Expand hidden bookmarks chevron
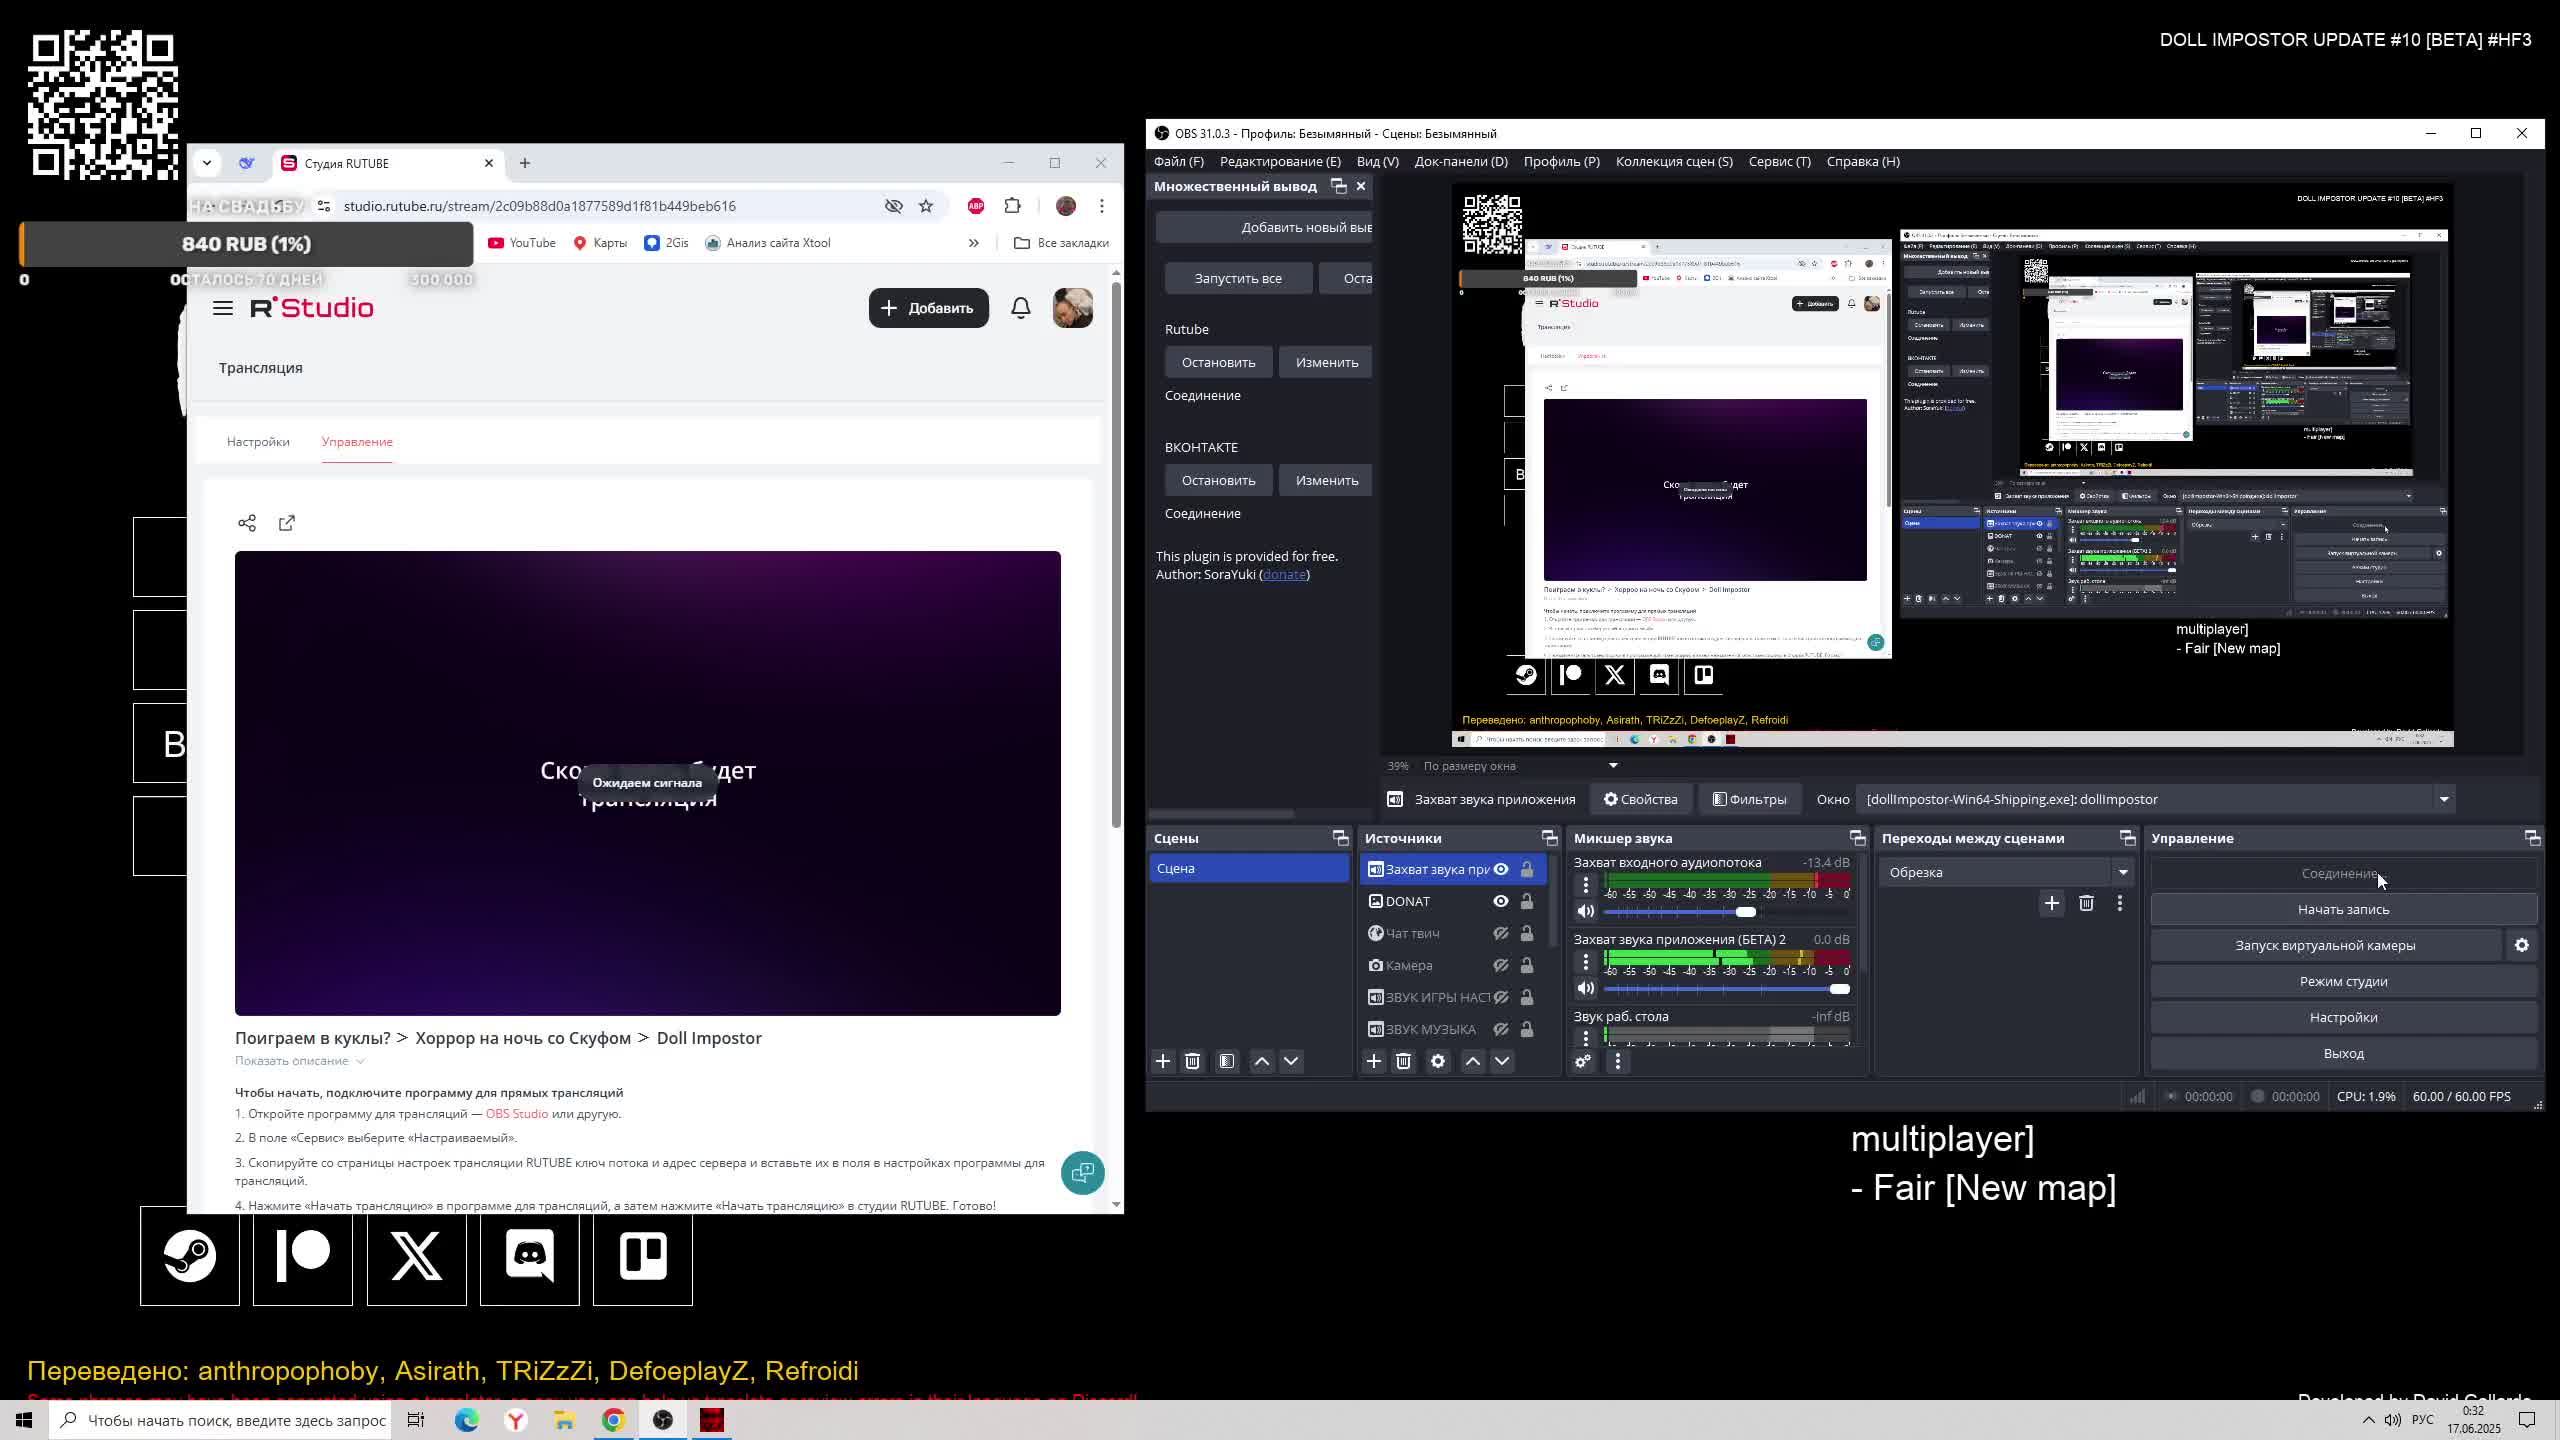2560x1440 pixels. point(973,243)
